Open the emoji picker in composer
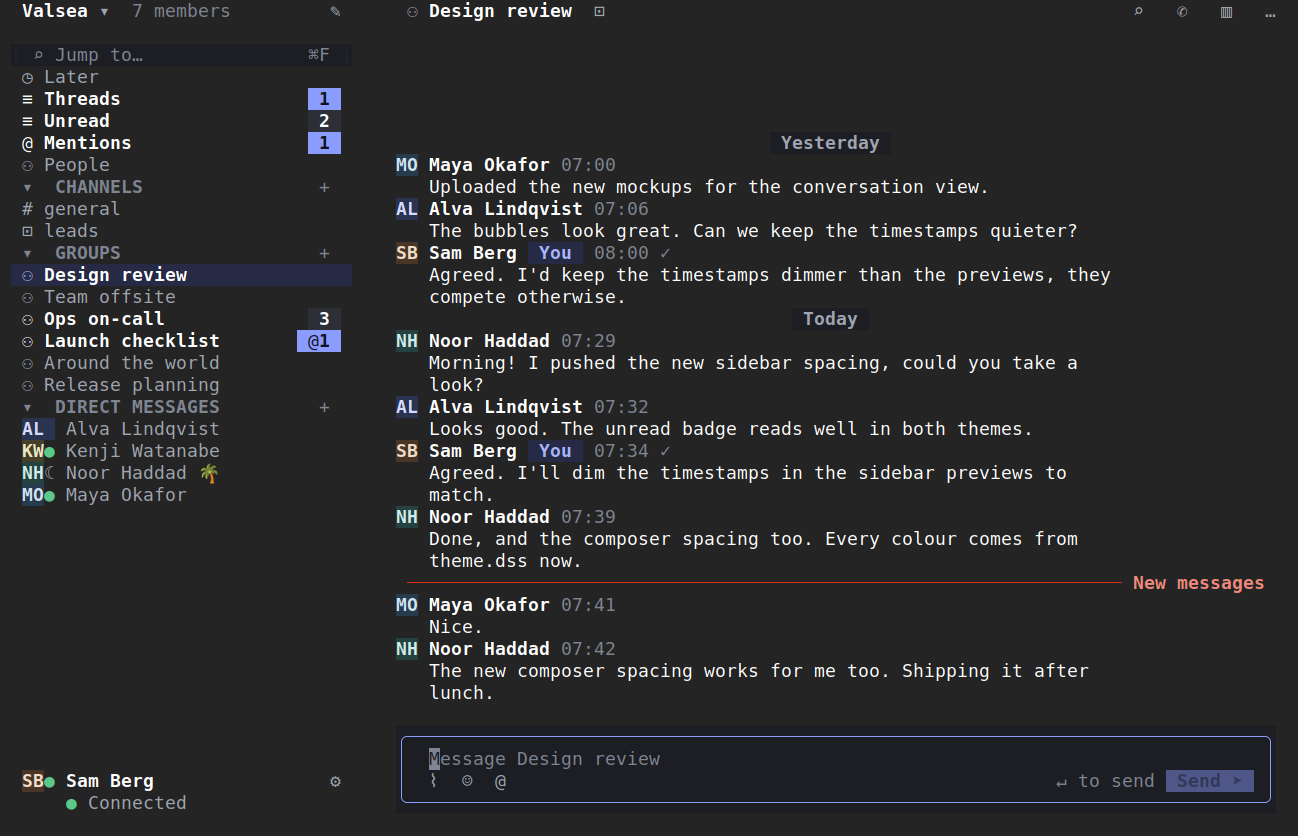This screenshot has height=836, width=1298. (x=467, y=781)
